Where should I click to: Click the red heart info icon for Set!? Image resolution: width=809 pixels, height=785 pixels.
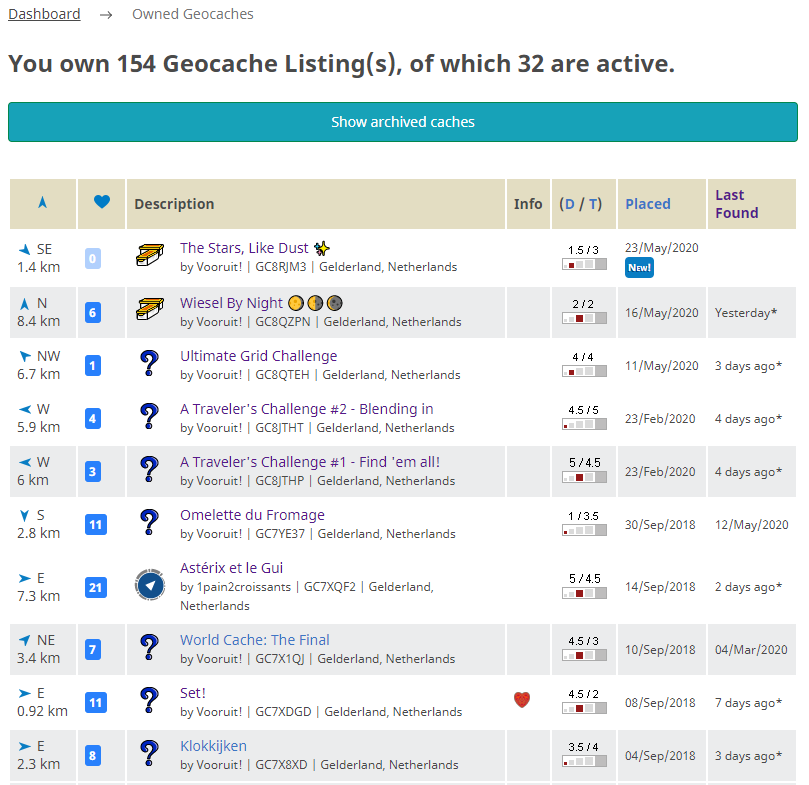pos(521,701)
